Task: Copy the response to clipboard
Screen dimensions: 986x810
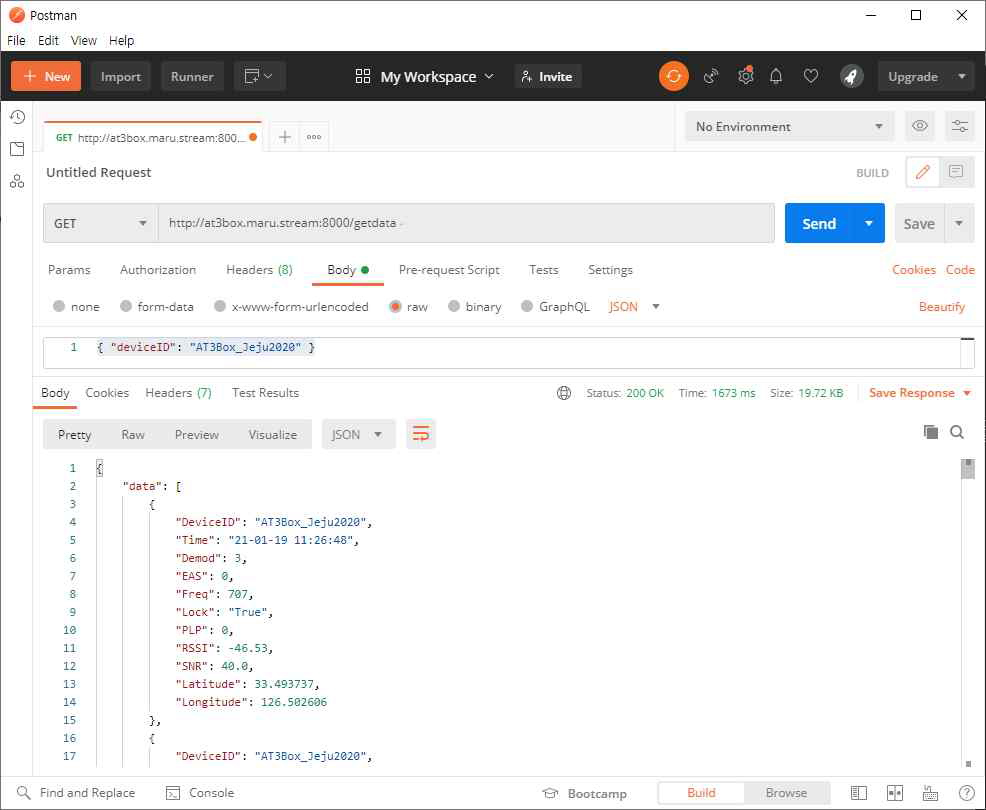Action: tap(931, 432)
